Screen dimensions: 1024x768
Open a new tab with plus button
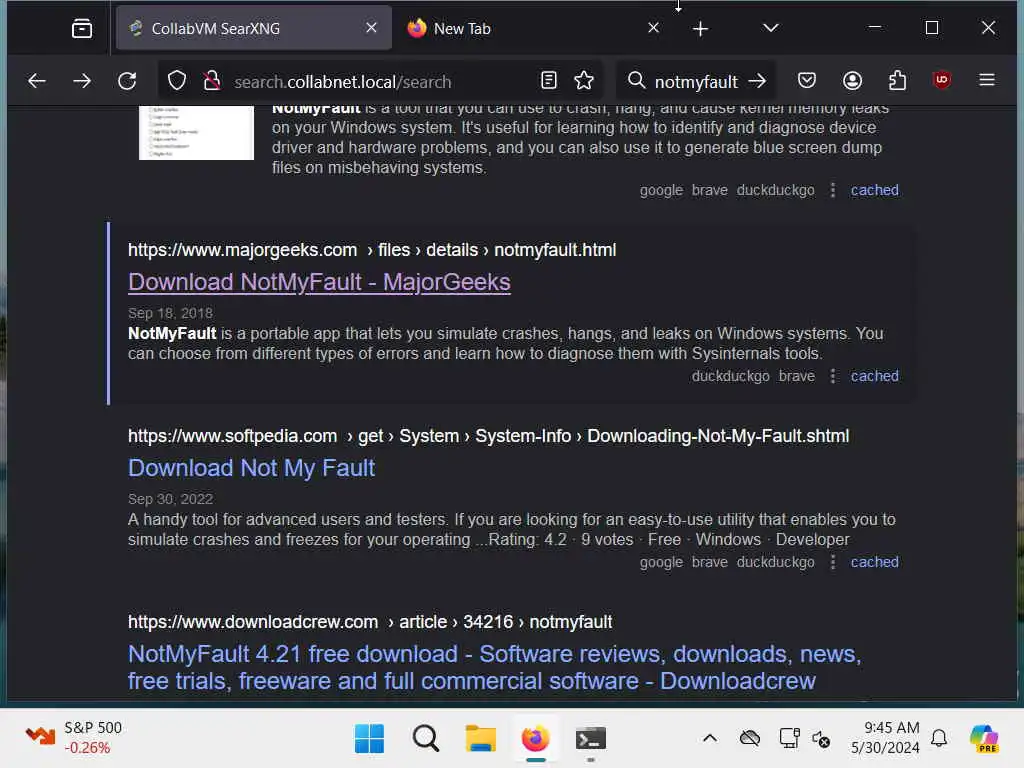point(700,29)
